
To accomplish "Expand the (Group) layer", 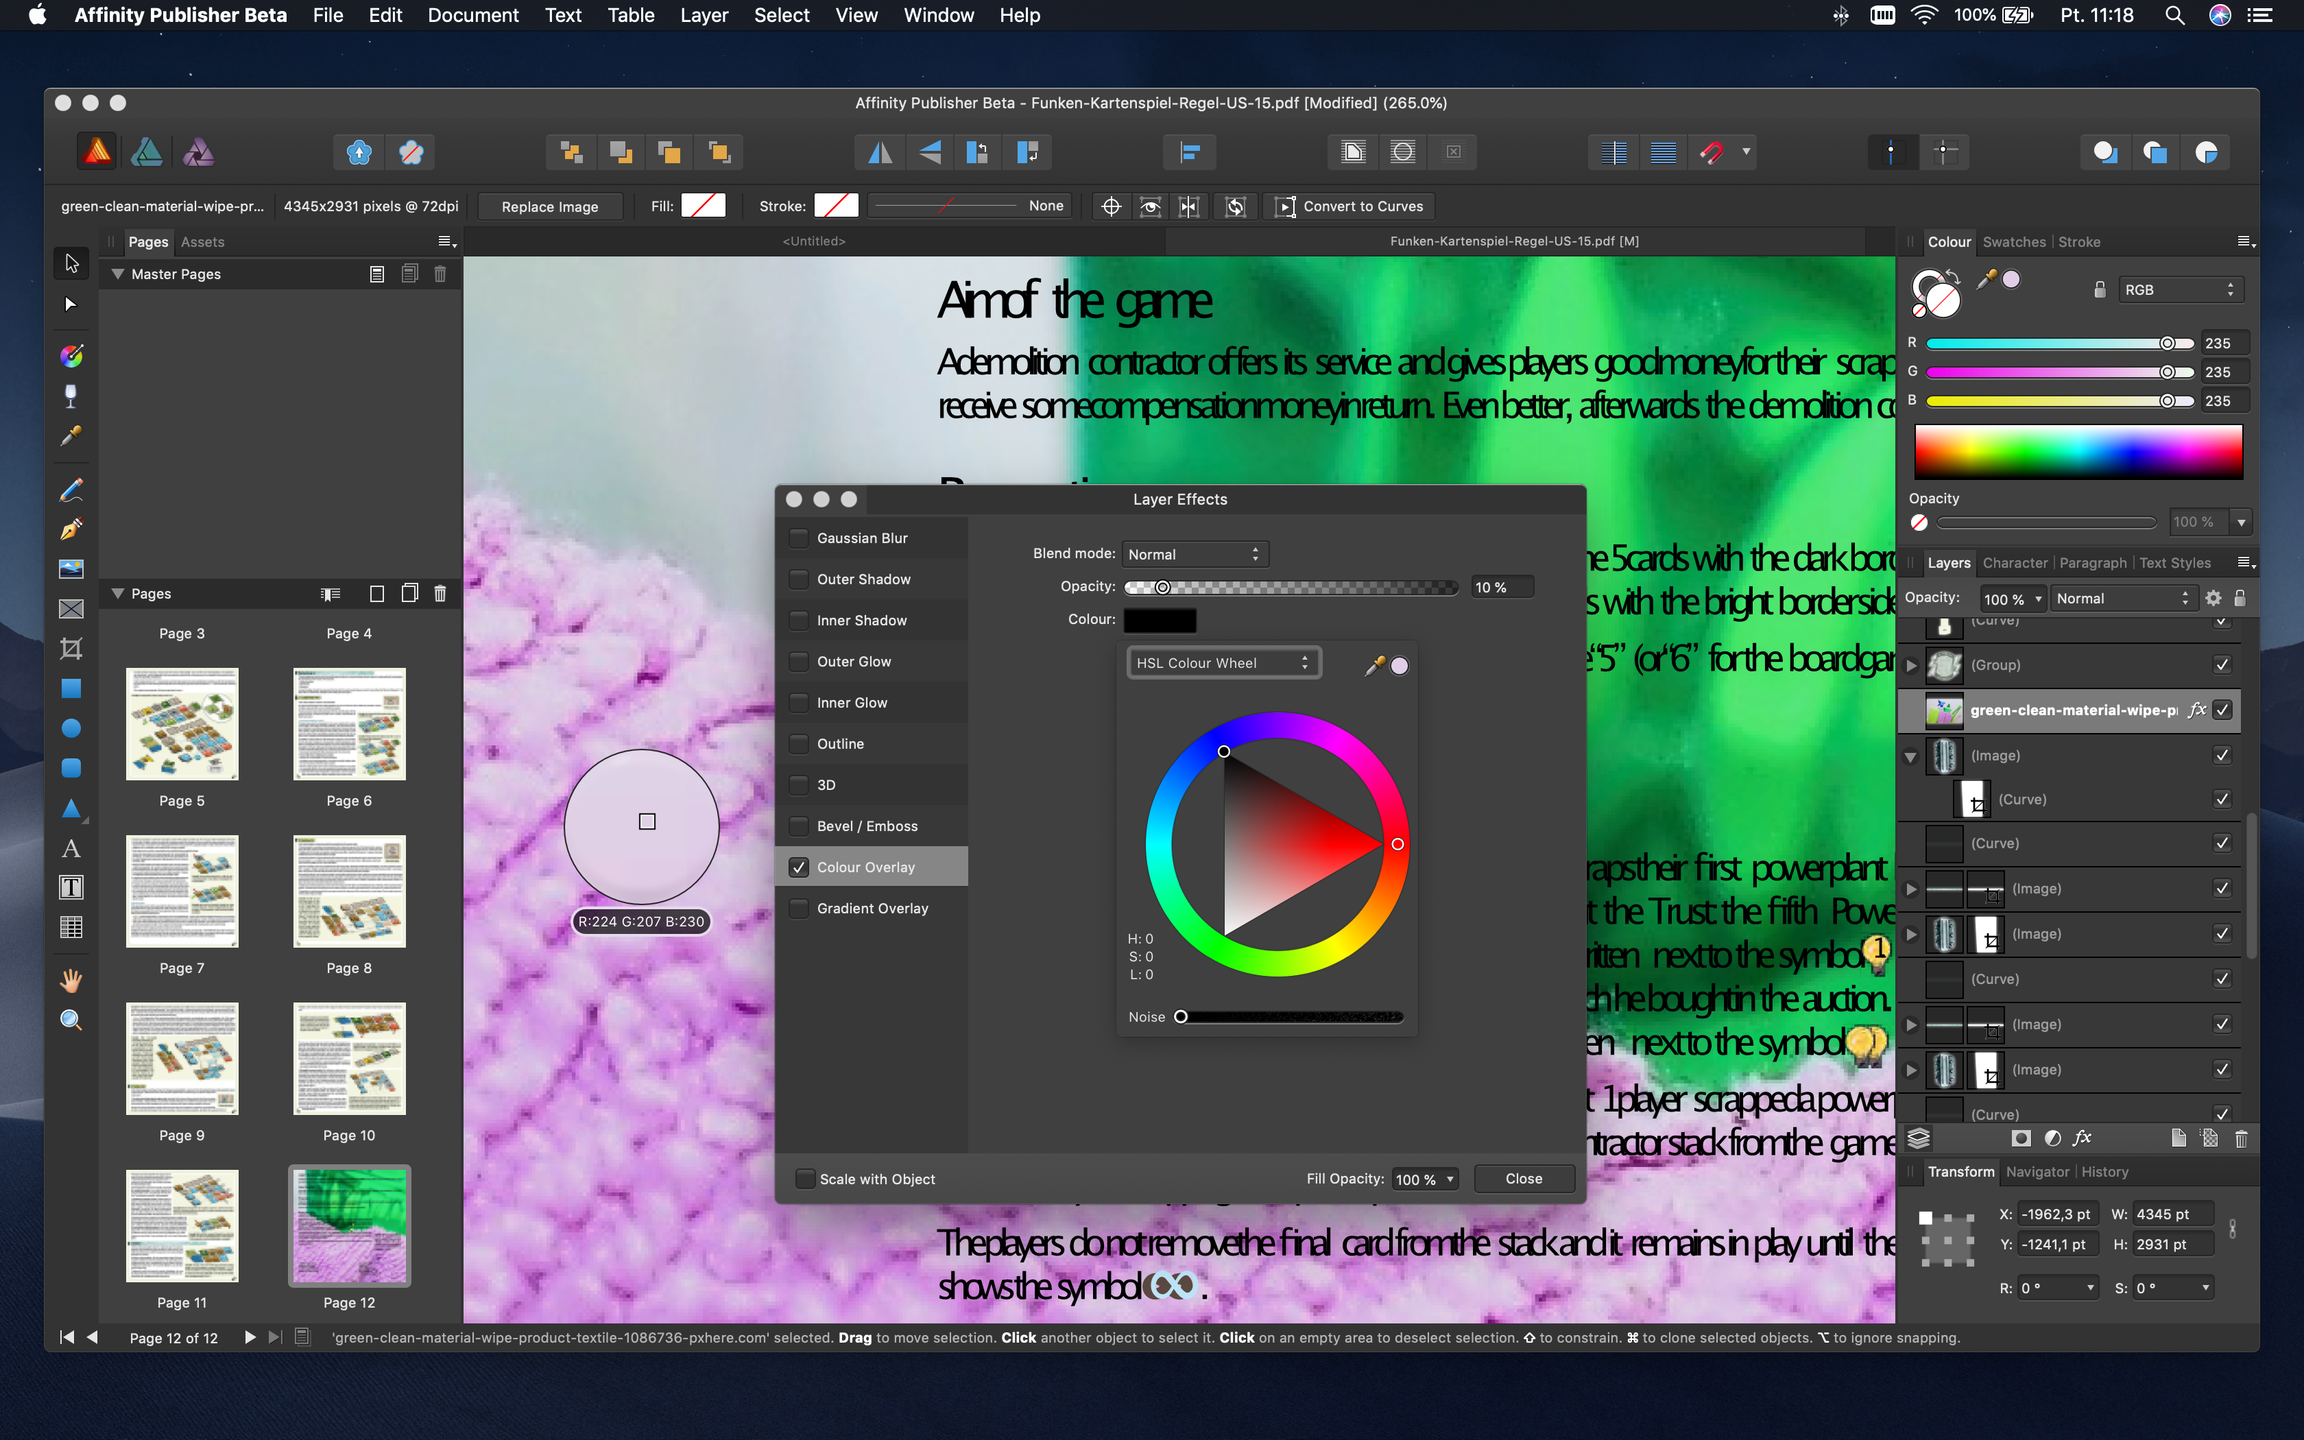I will pyautogui.click(x=1911, y=665).
